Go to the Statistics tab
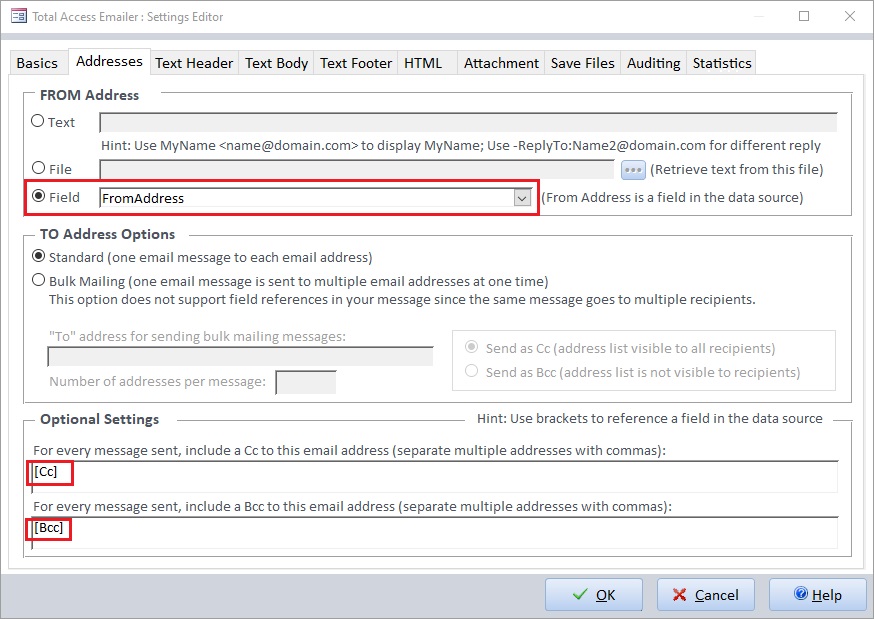 [x=722, y=63]
